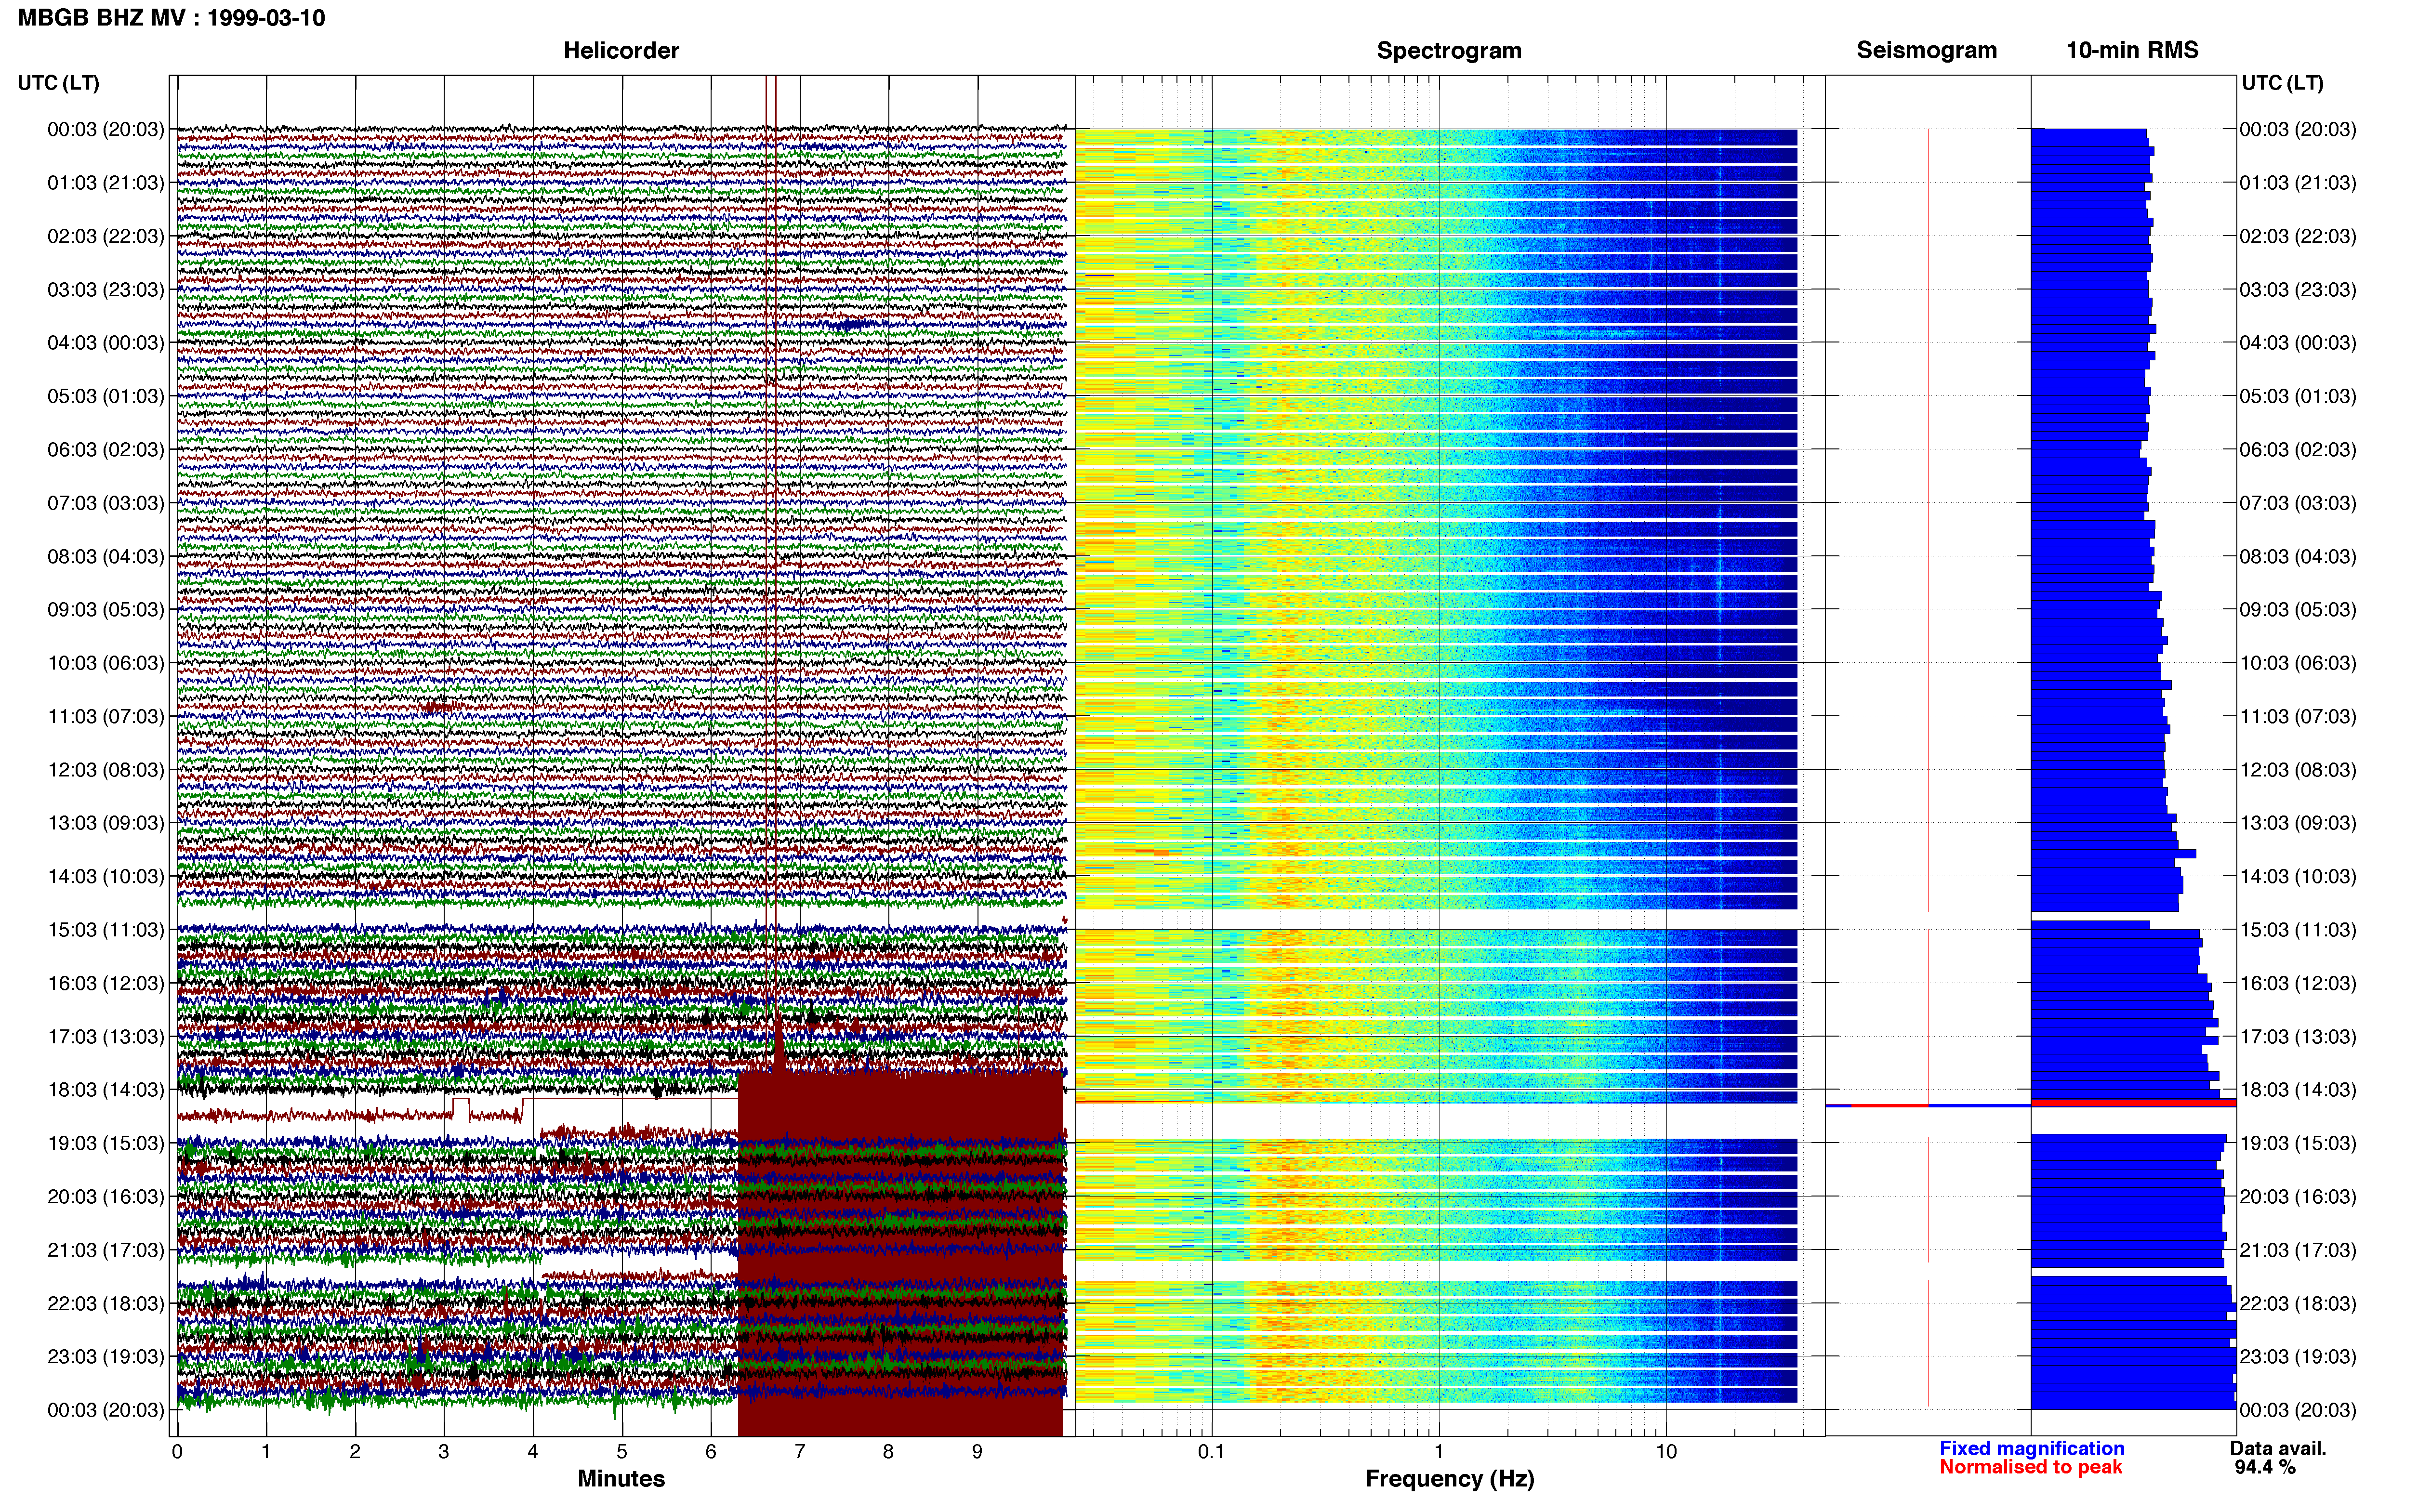Image resolution: width=2418 pixels, height=1512 pixels.
Task: Click right-side time label '09:03 (05:03)'
Action: click(2298, 610)
